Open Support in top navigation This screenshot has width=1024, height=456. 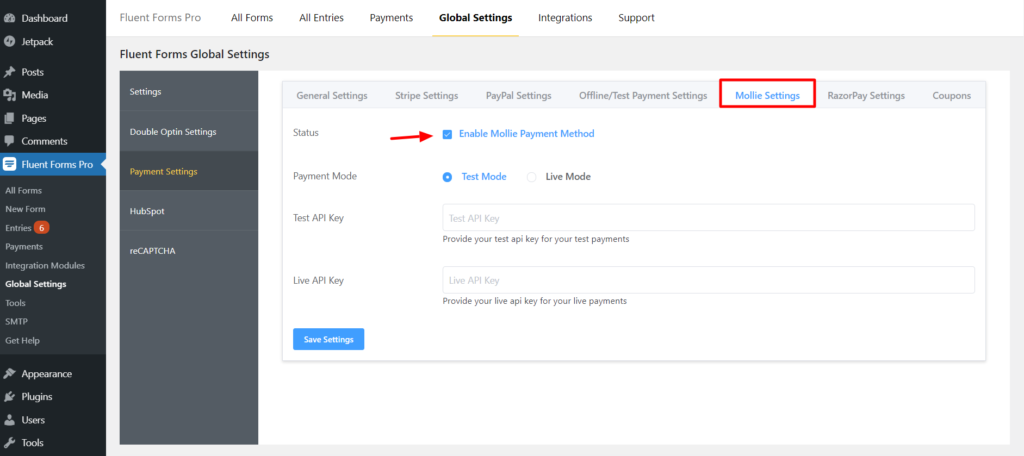(x=636, y=18)
